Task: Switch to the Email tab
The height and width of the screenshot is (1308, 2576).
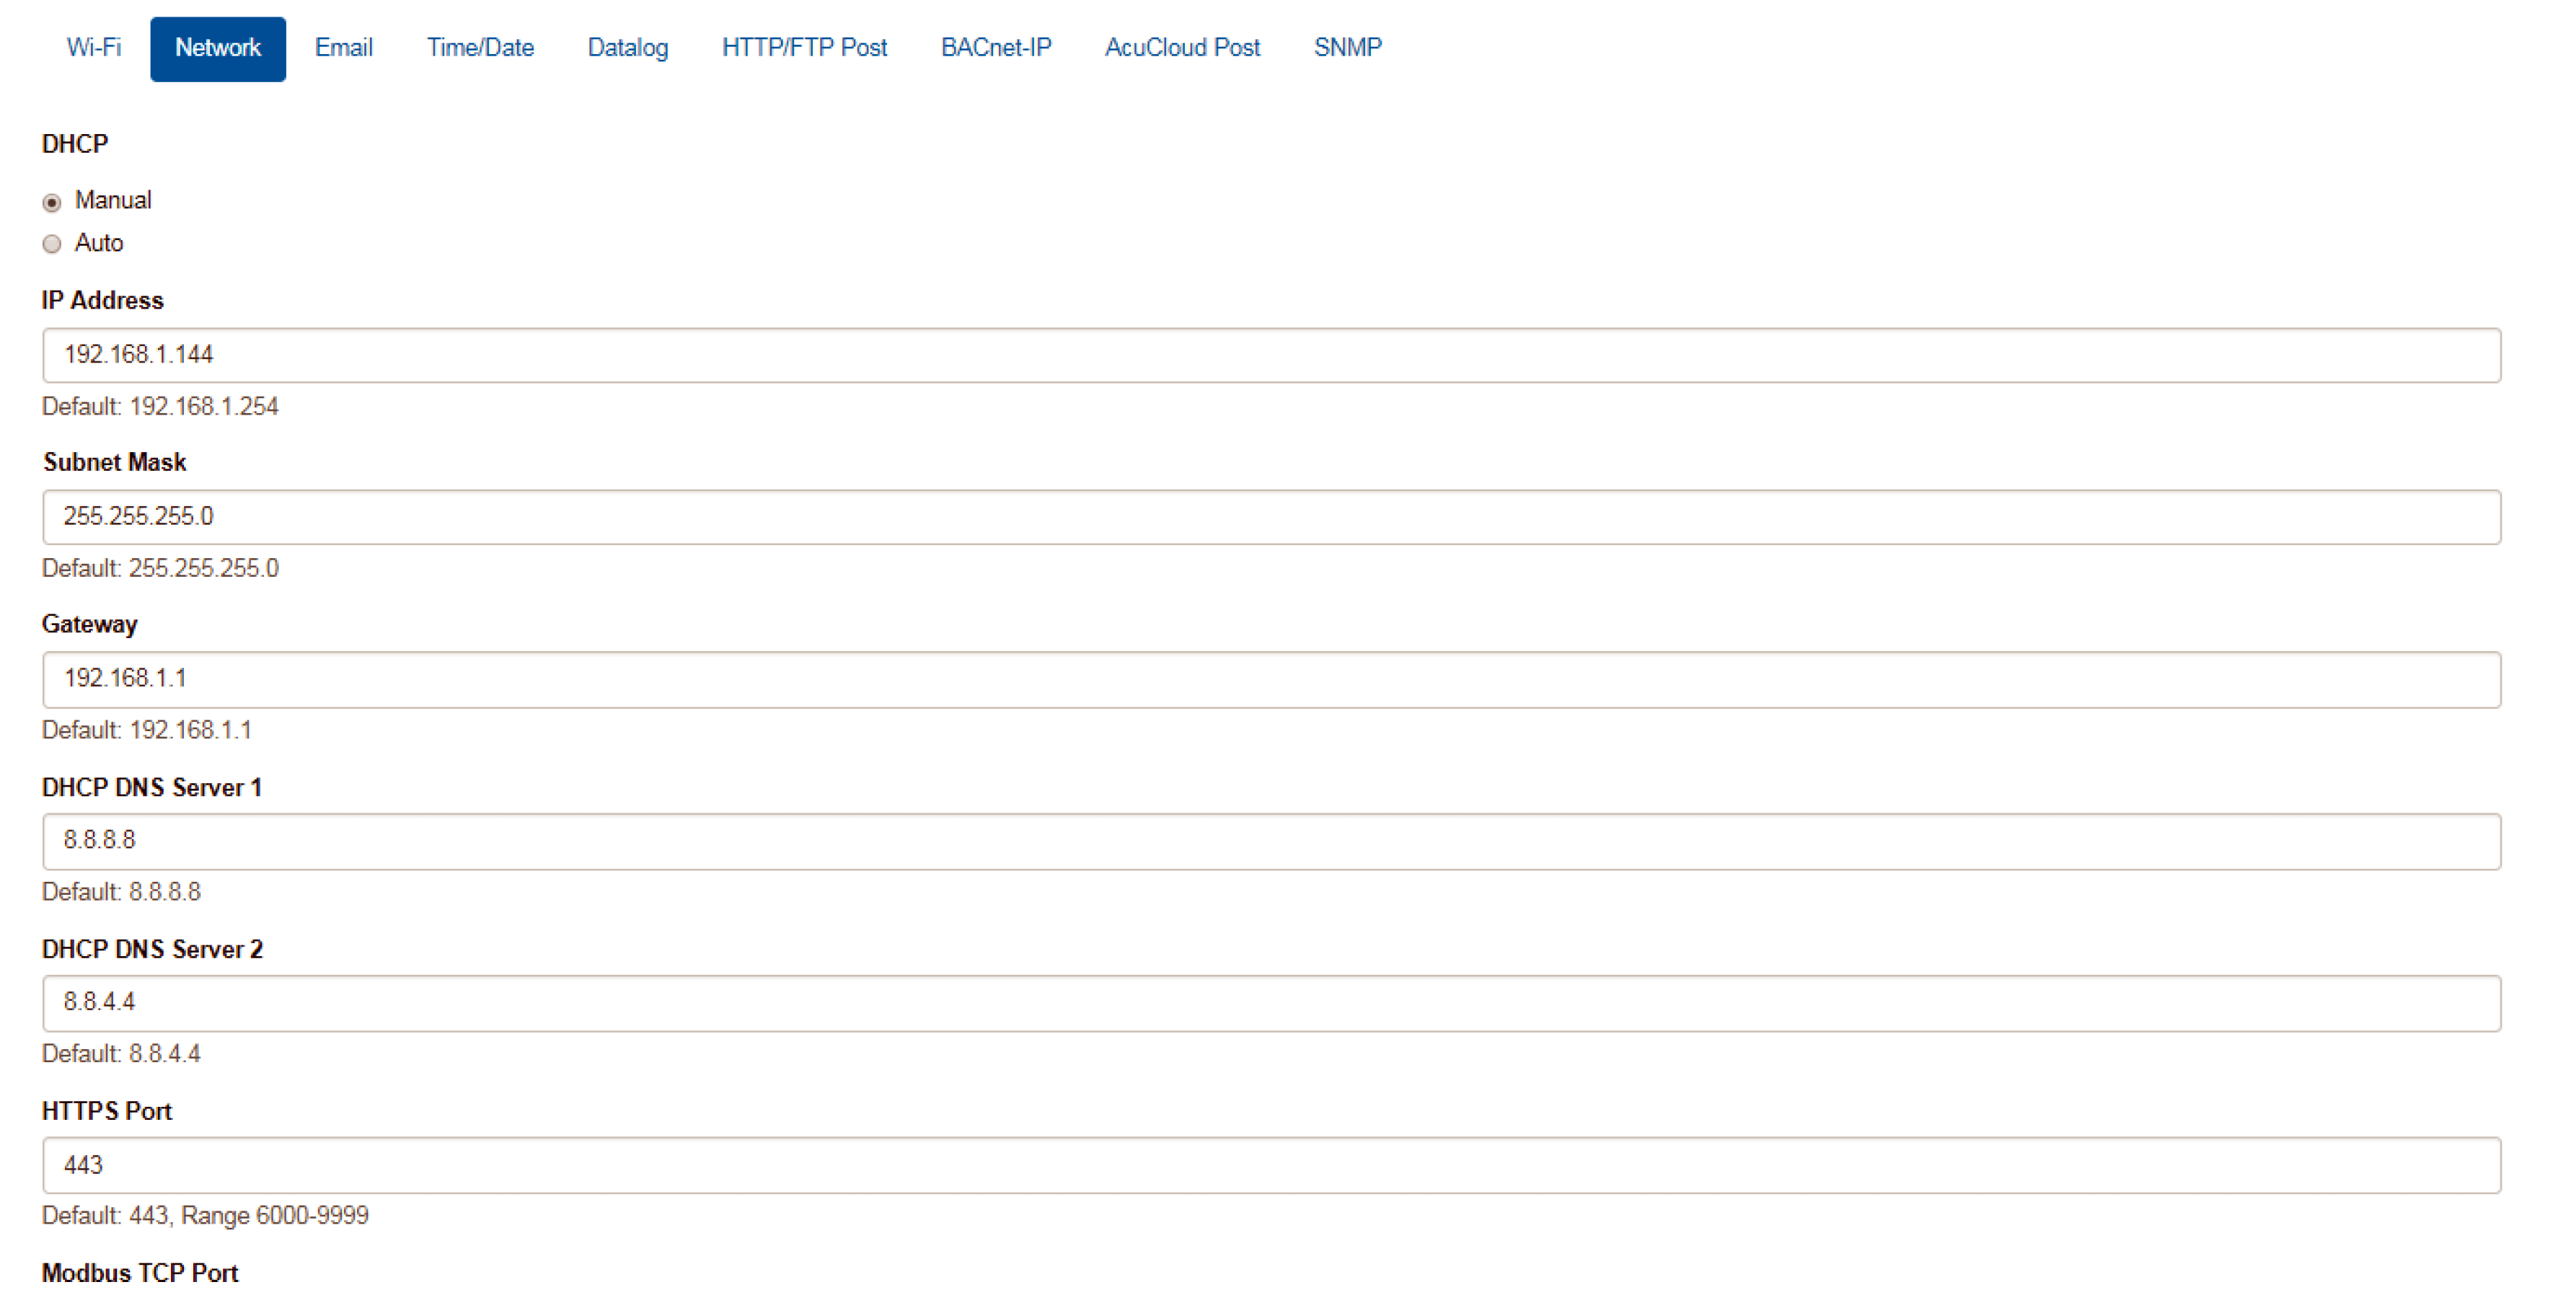Action: pyautogui.click(x=343, y=48)
